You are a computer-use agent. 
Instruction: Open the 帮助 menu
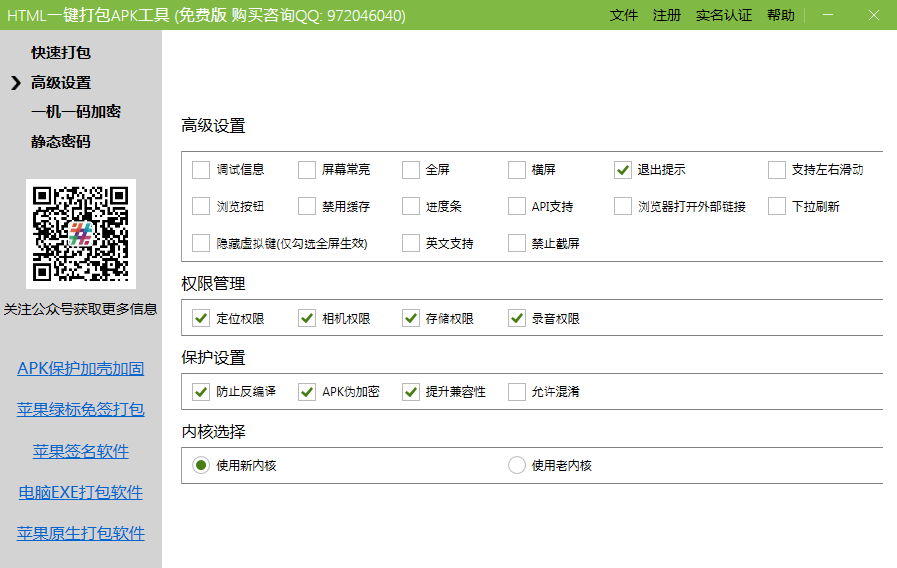coord(781,15)
